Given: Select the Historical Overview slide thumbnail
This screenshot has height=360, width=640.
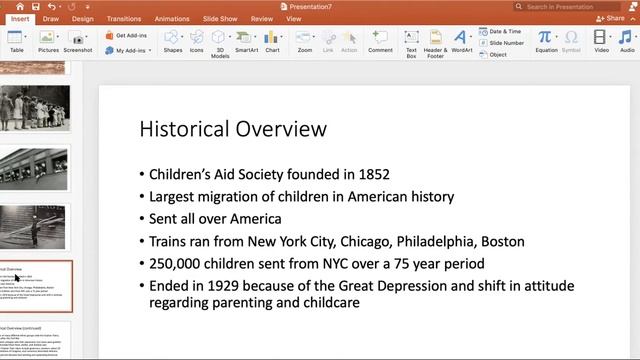Looking at the screenshot, I should pyautogui.click(x=36, y=287).
